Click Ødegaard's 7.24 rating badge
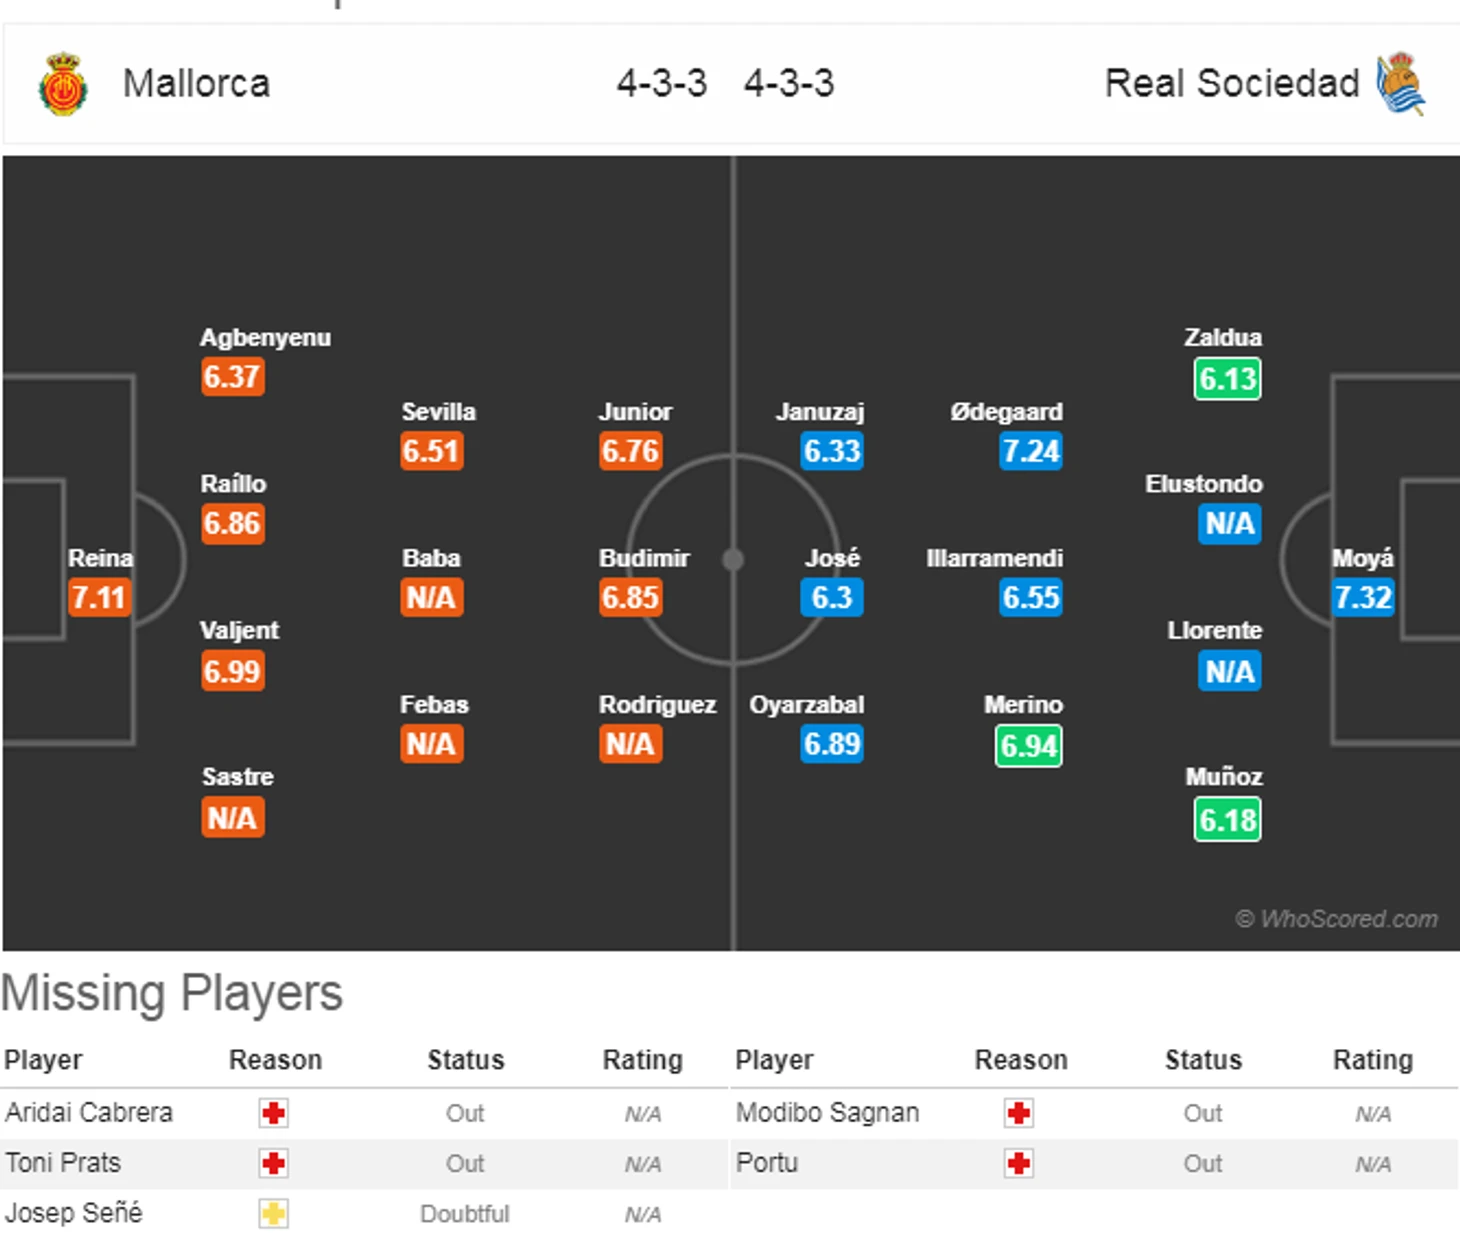Image resolution: width=1460 pixels, height=1233 pixels. [x=1030, y=451]
